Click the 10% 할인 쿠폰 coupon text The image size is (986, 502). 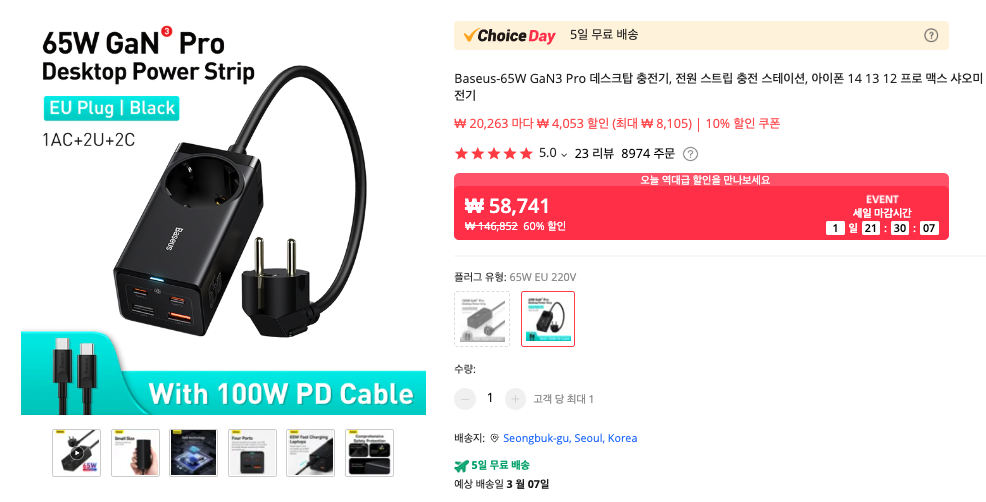click(x=743, y=123)
